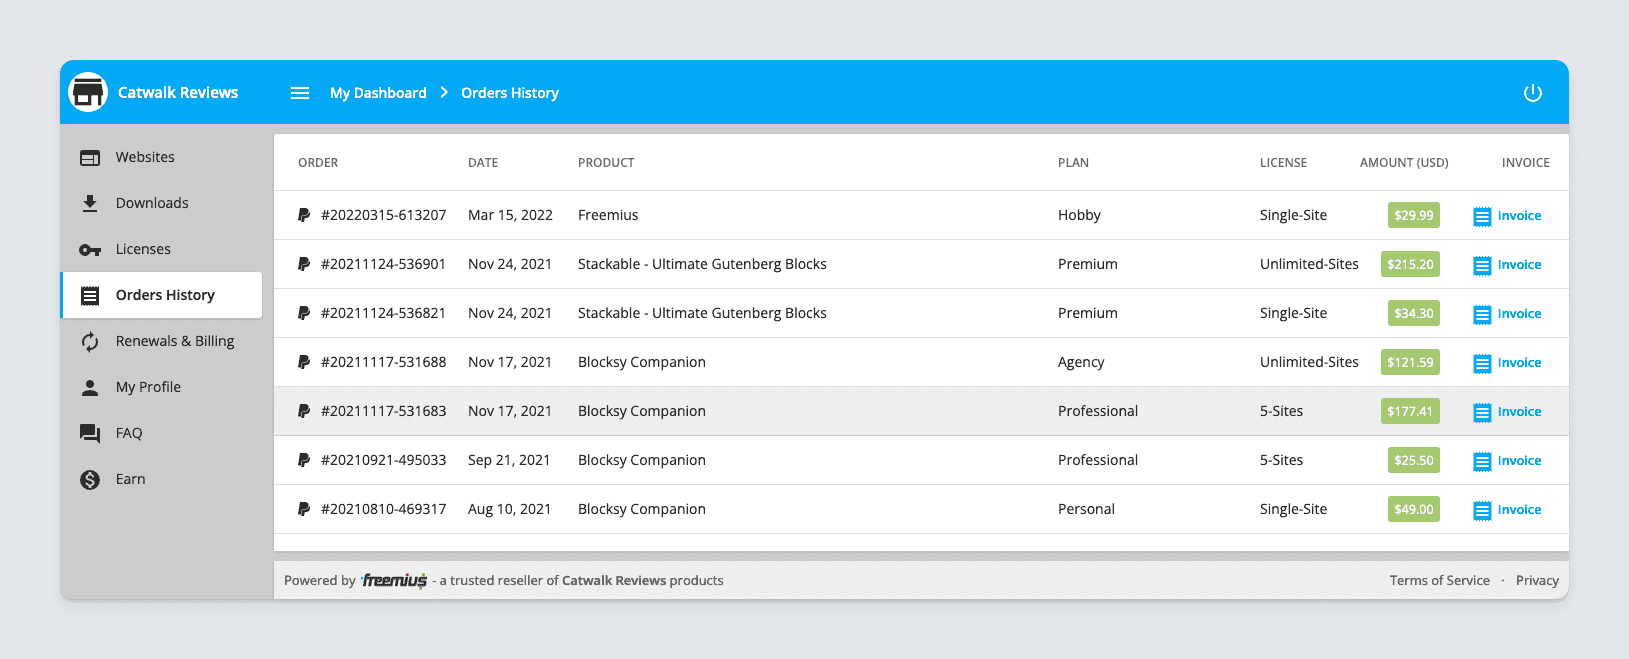
Task: Click PayPal icon for order #20211124-536901
Action: pos(304,264)
